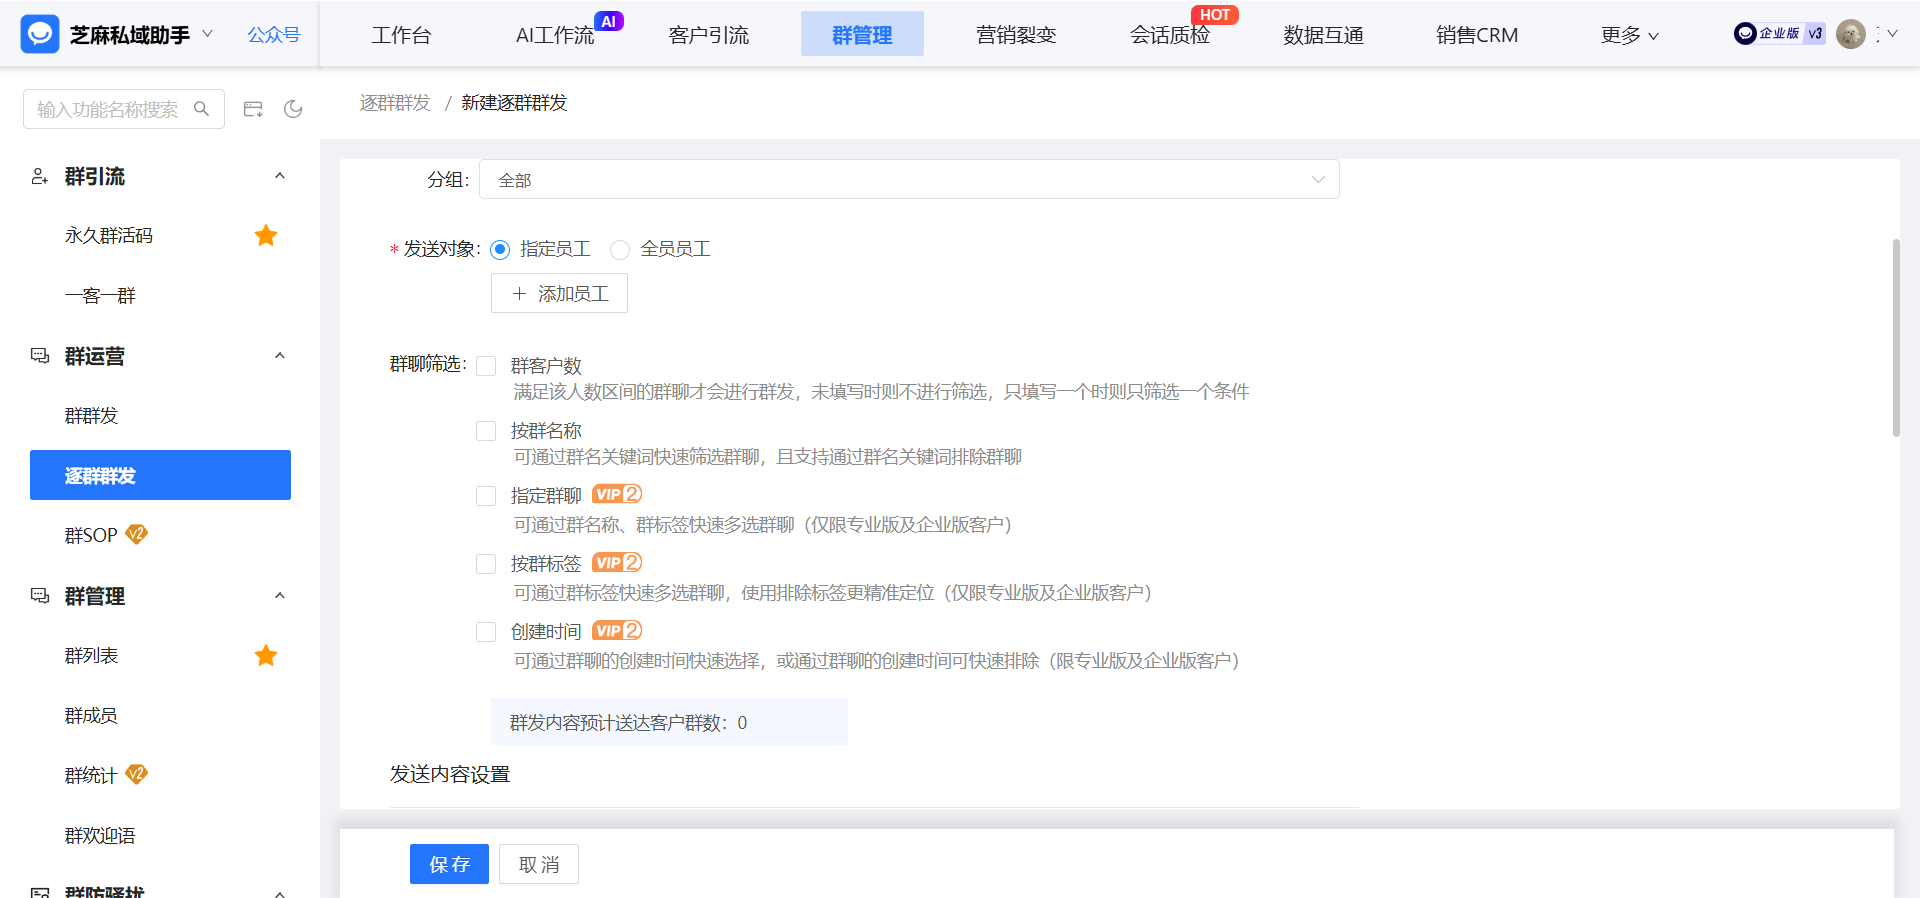The width and height of the screenshot is (1920, 898).
Task: Collapse the 群管理 sidebar section chevron
Action: [x=280, y=596]
